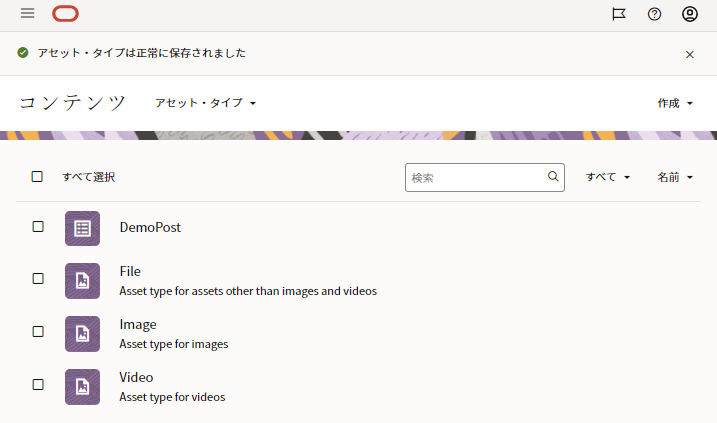The height and width of the screenshot is (423, 717).
Task: Open the user profile icon
Action: 690,14
